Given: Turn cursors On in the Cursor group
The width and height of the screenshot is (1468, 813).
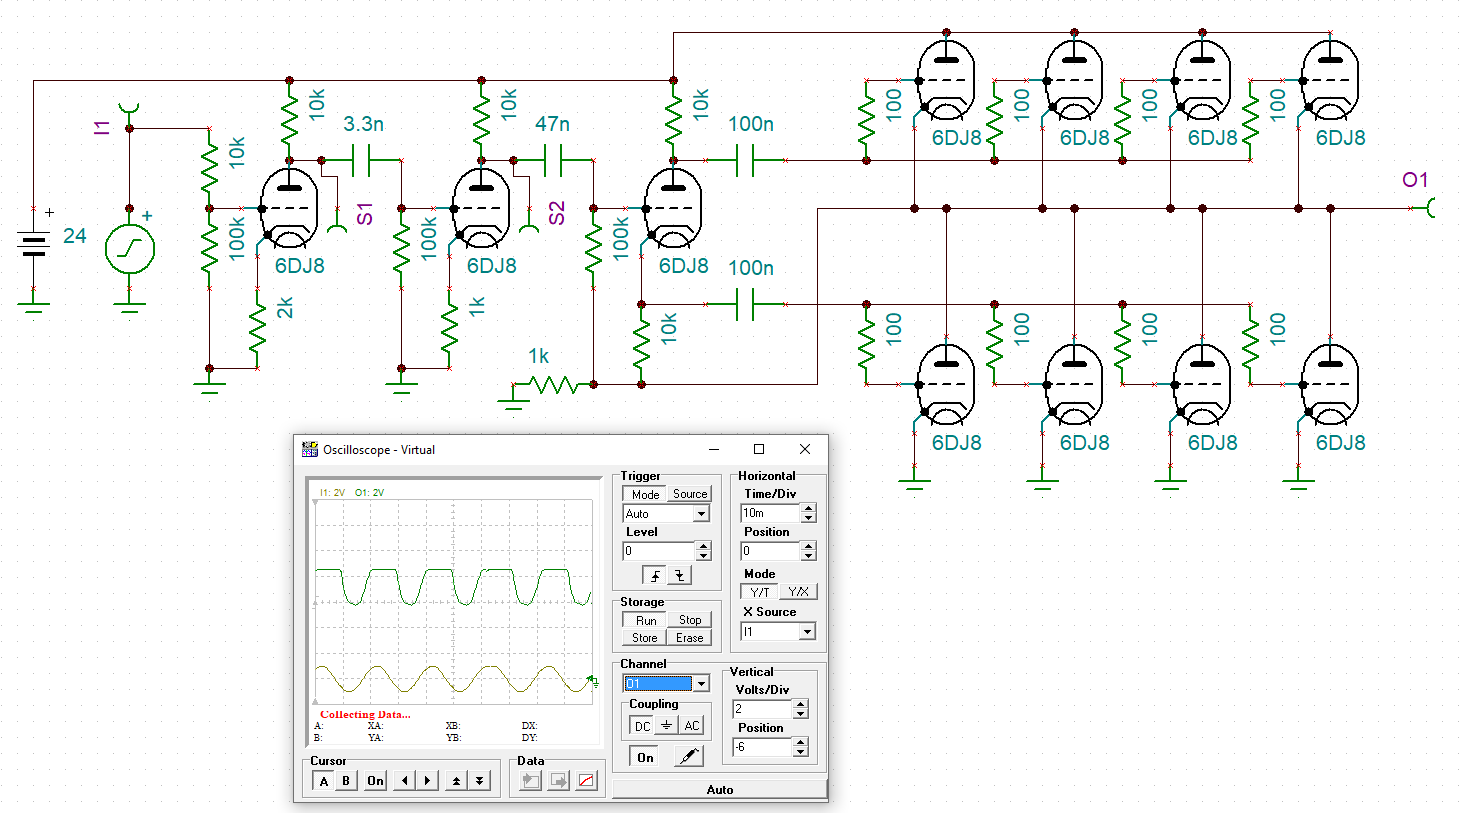Looking at the screenshot, I should (375, 781).
